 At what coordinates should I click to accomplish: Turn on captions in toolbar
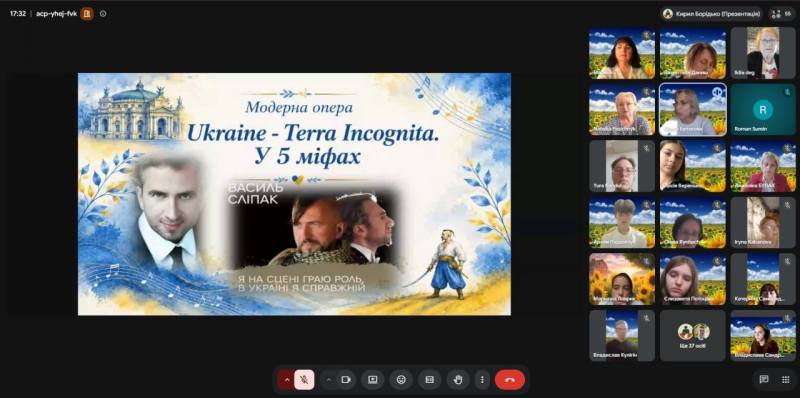click(430, 380)
